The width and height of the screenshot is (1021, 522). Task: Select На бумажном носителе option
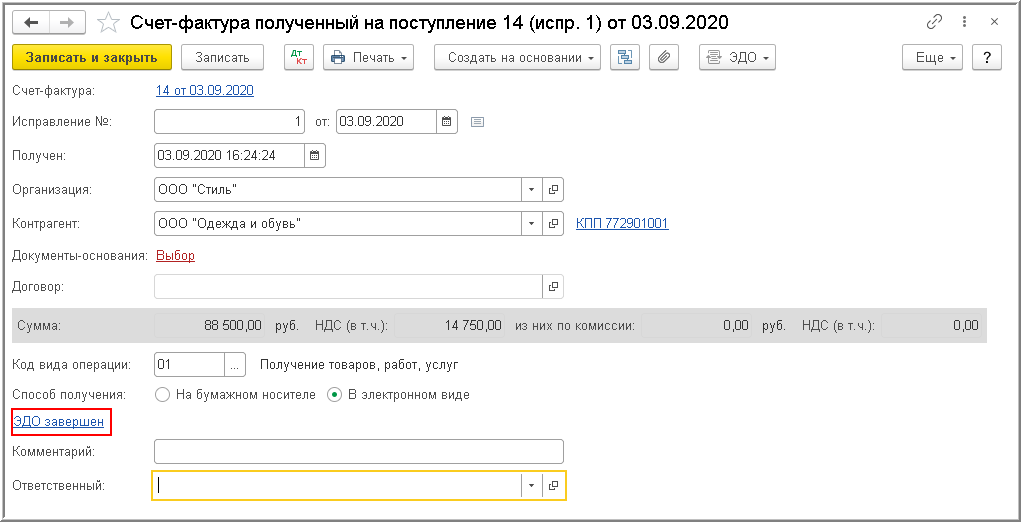(x=163, y=394)
